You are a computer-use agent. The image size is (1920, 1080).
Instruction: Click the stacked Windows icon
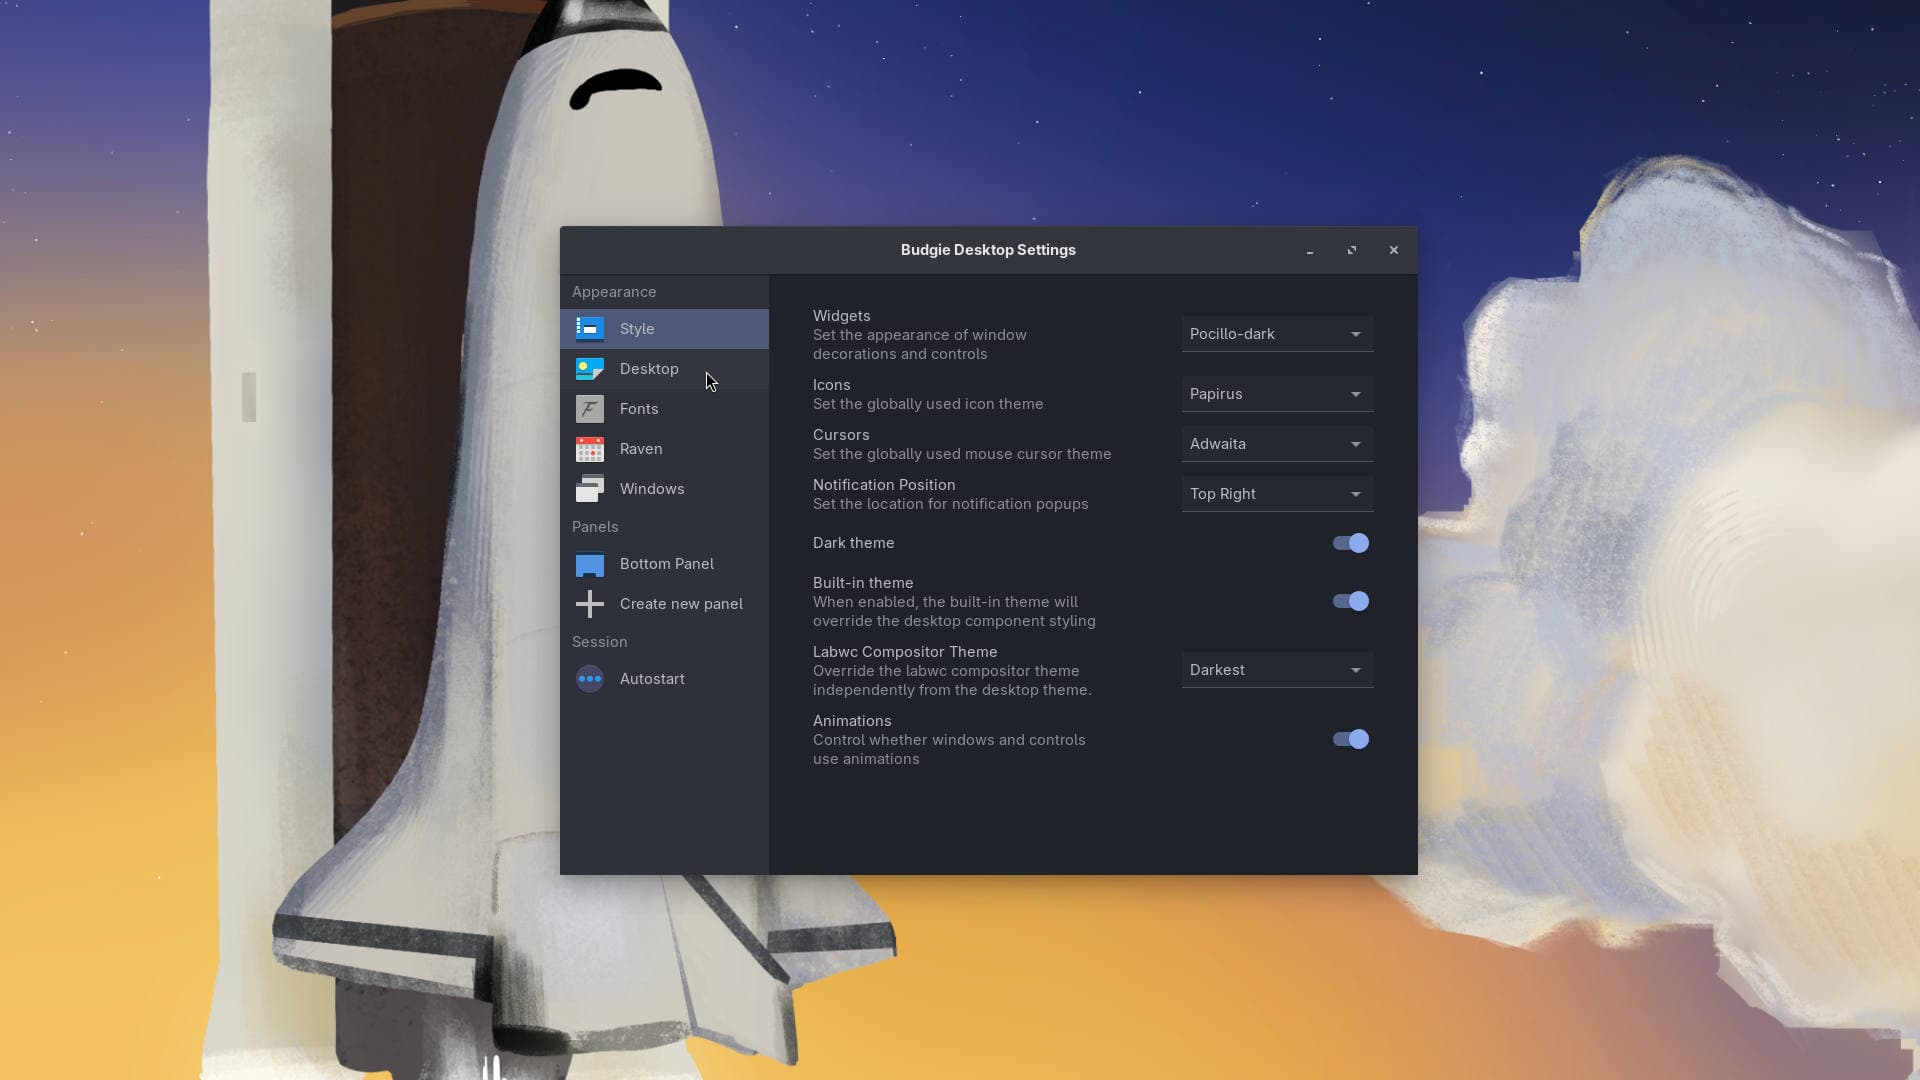coord(590,489)
